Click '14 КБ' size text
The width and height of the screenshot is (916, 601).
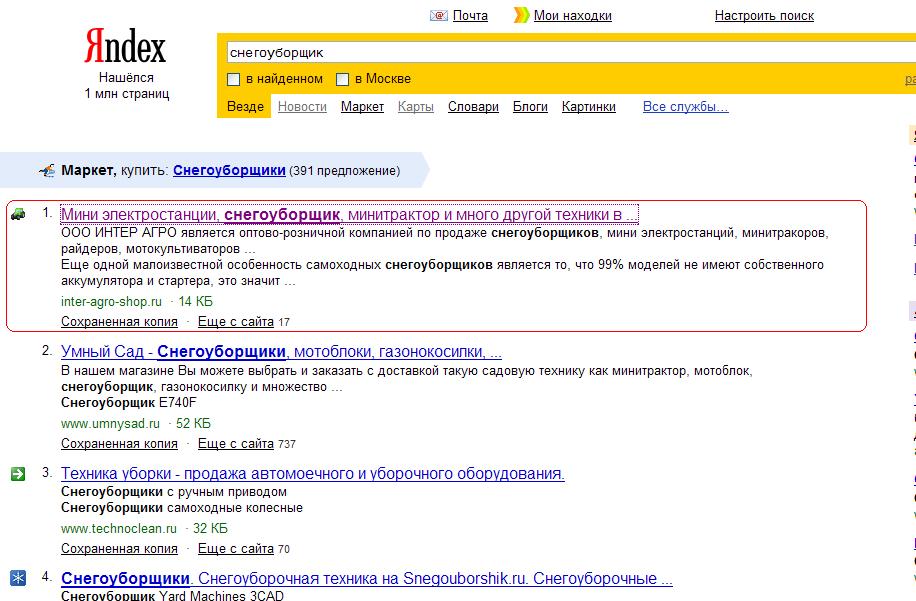[195, 301]
